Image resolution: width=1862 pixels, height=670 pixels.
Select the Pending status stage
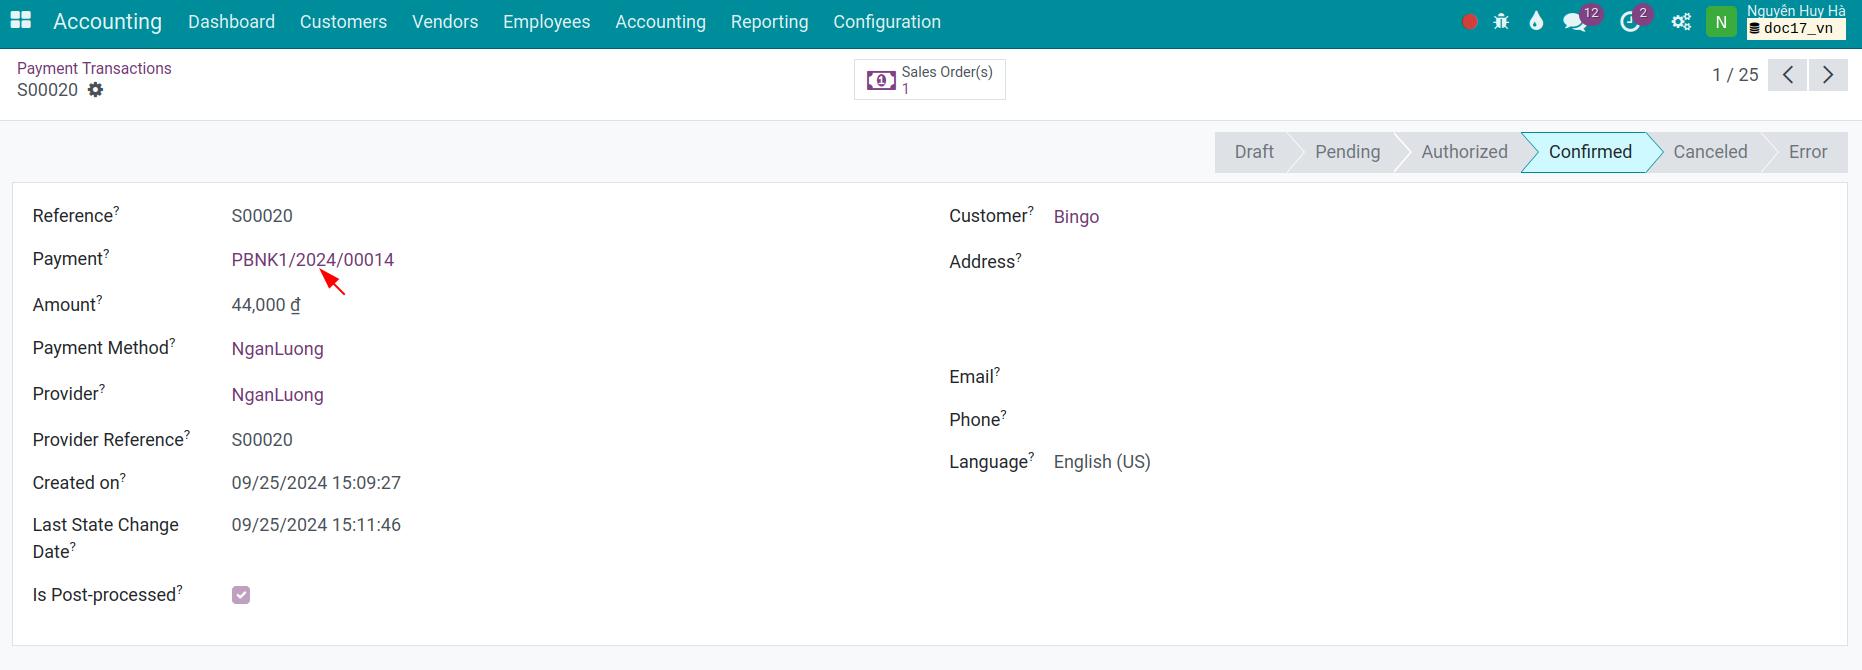click(1347, 152)
